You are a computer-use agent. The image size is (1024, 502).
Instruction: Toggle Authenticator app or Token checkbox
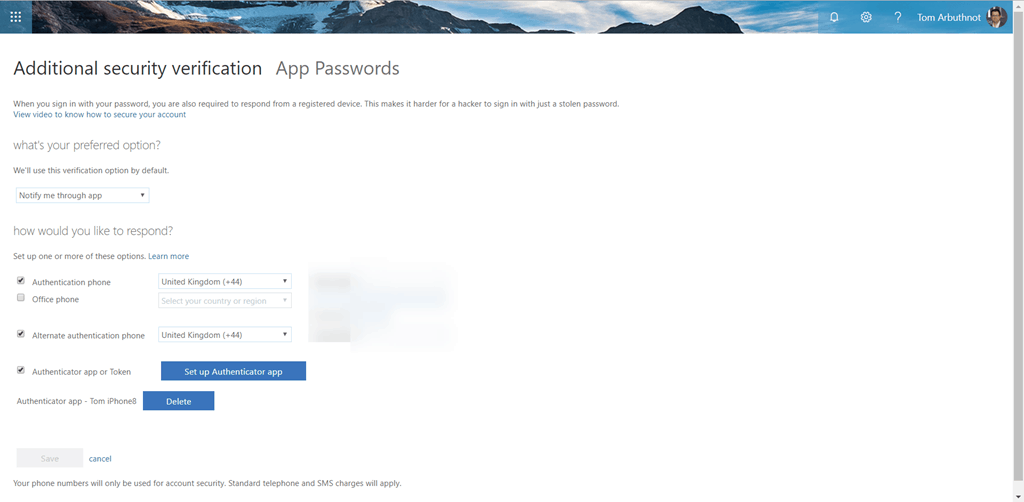[21, 370]
